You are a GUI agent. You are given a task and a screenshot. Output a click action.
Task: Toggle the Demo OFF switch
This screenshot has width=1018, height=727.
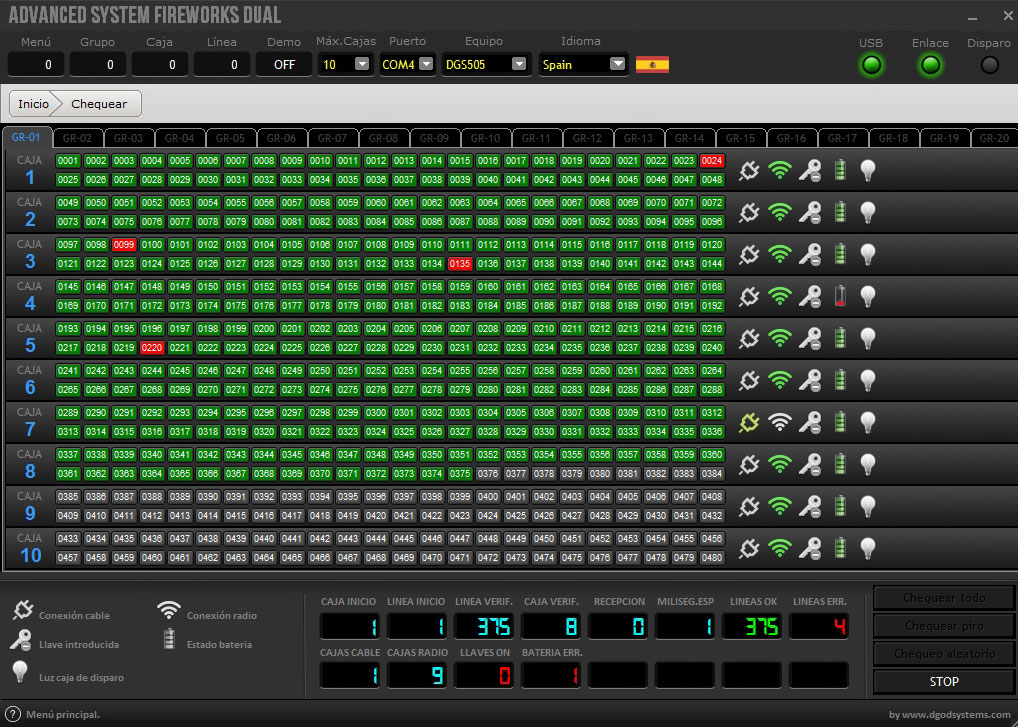point(284,64)
